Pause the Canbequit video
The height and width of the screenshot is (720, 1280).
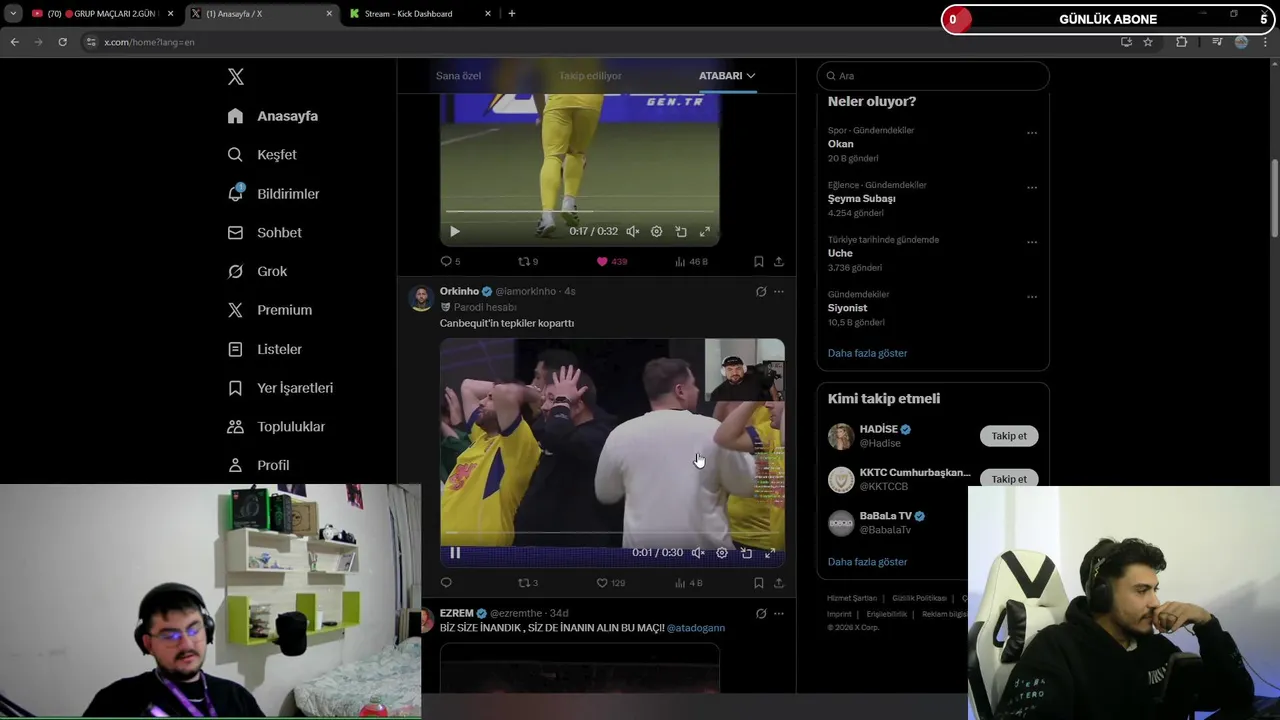pos(455,552)
